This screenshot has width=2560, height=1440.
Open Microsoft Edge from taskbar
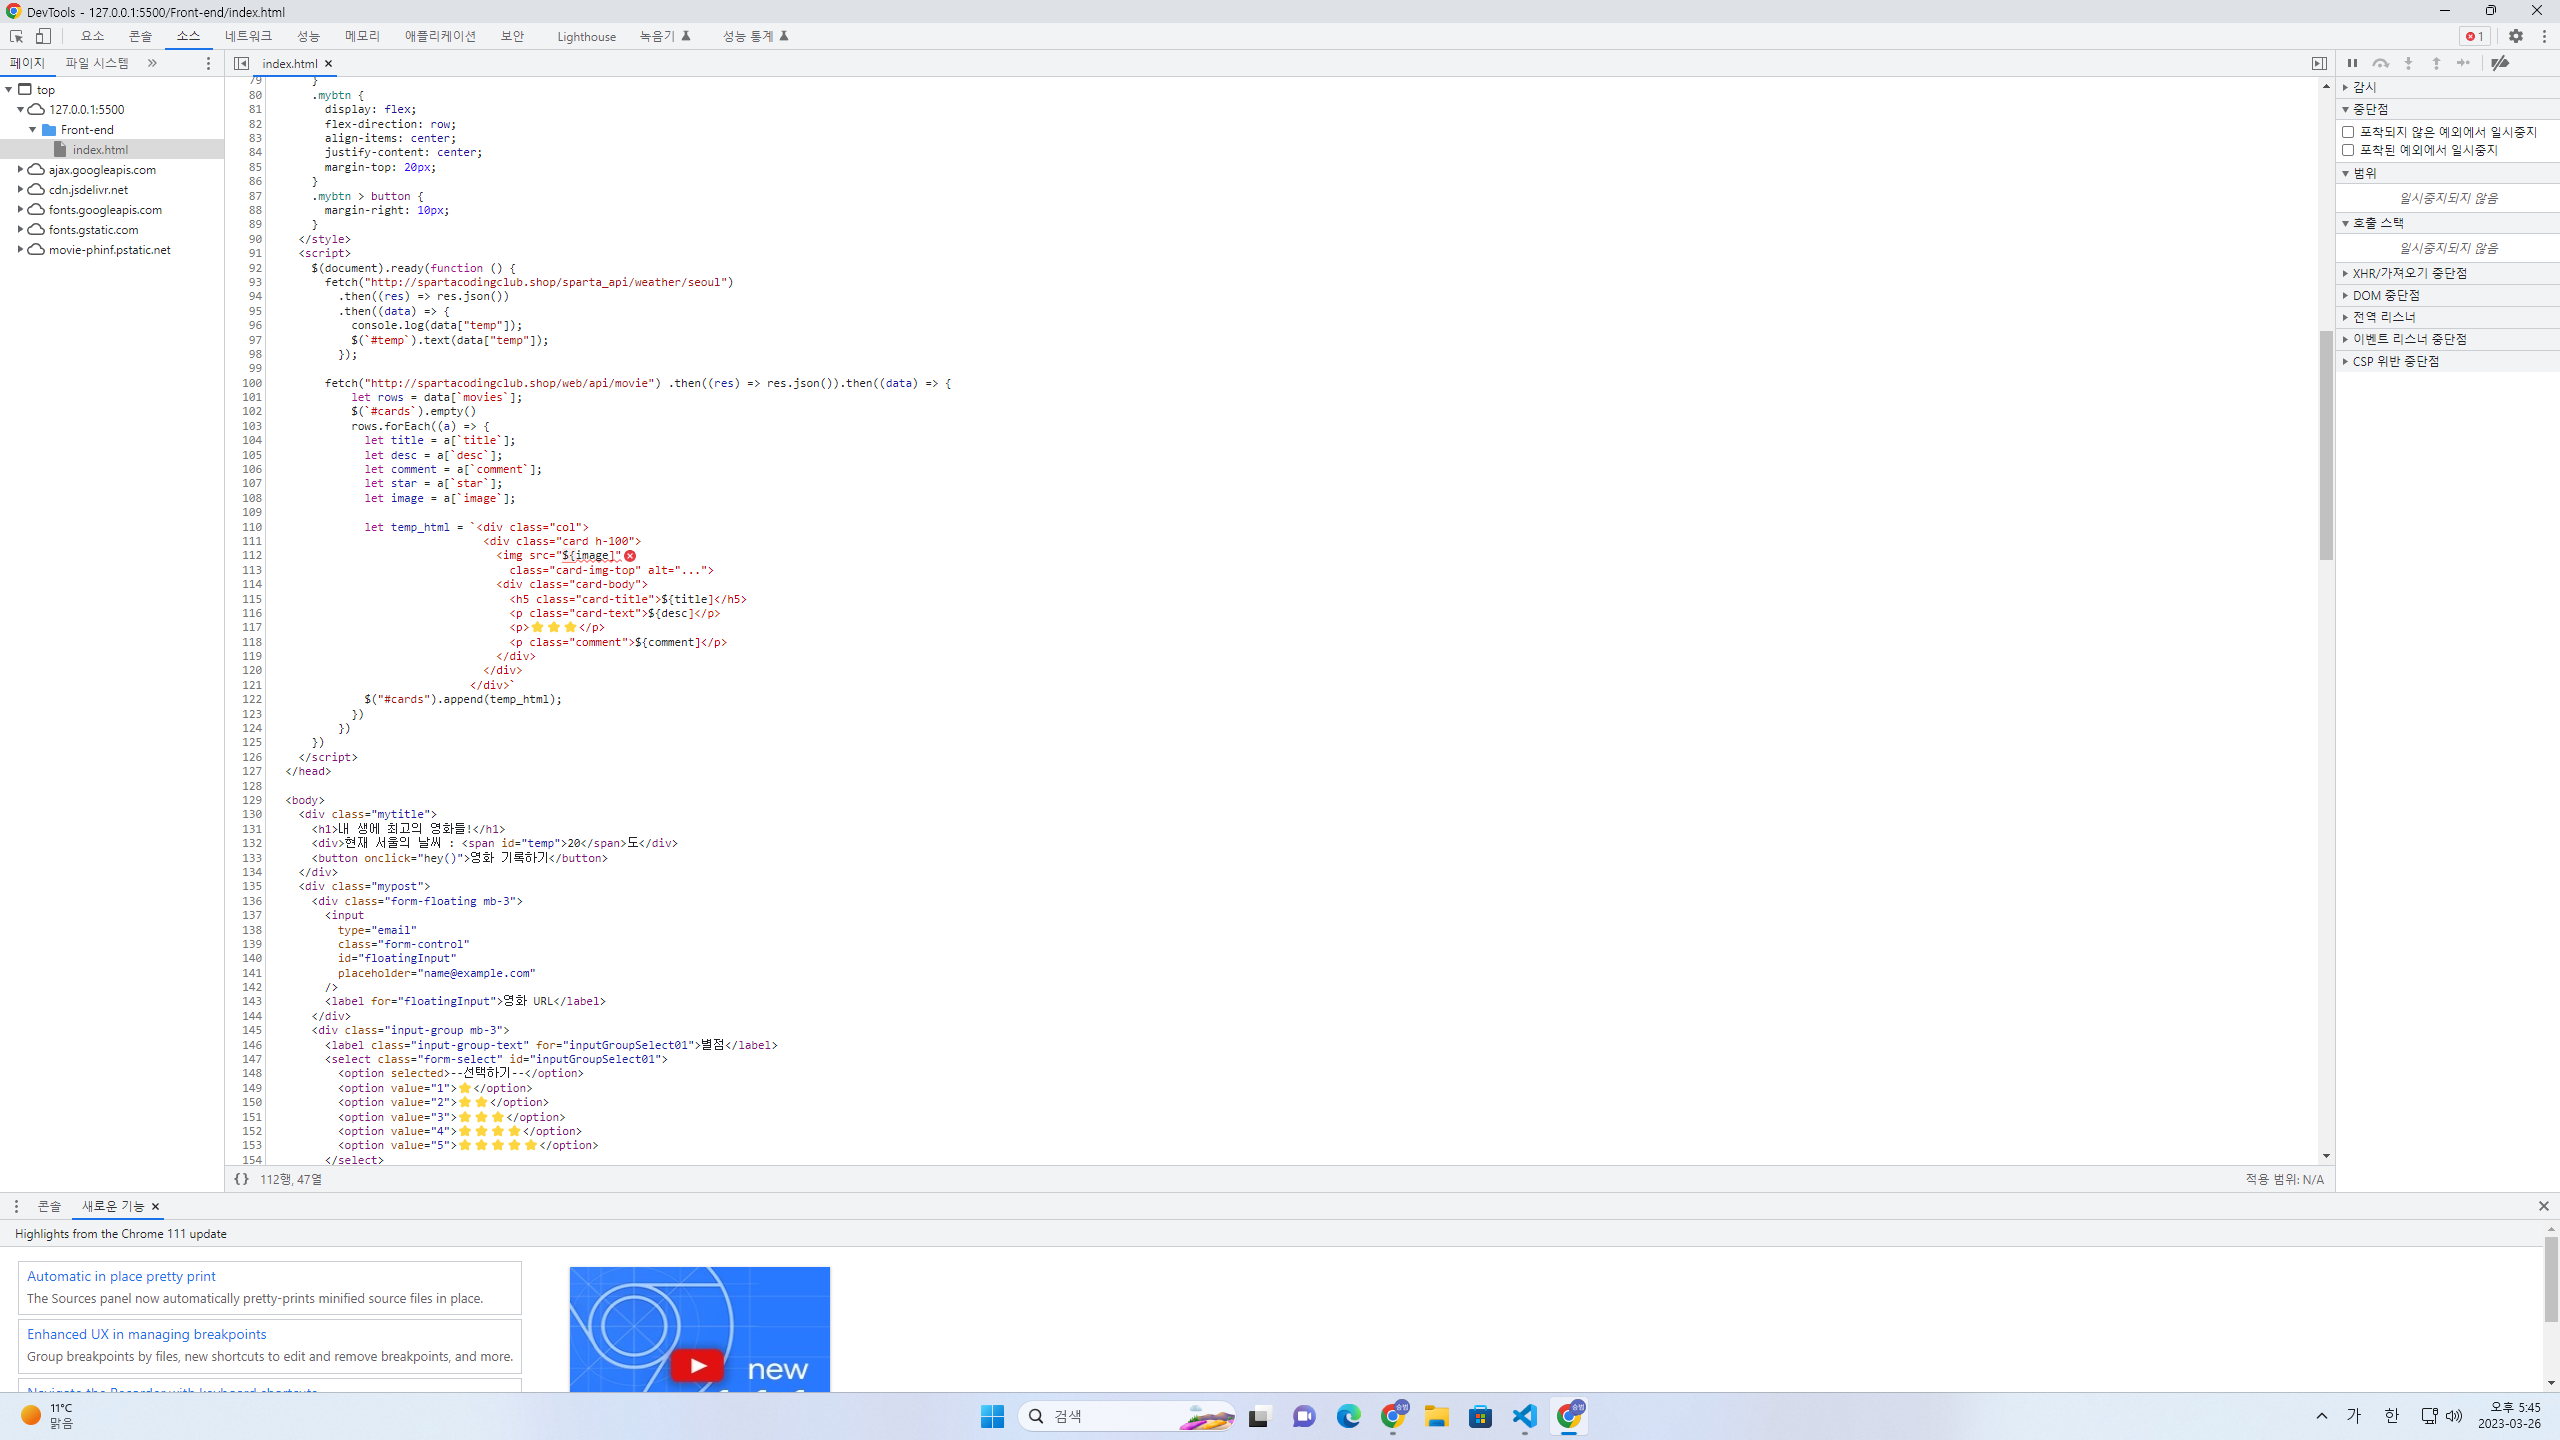pos(1348,1416)
